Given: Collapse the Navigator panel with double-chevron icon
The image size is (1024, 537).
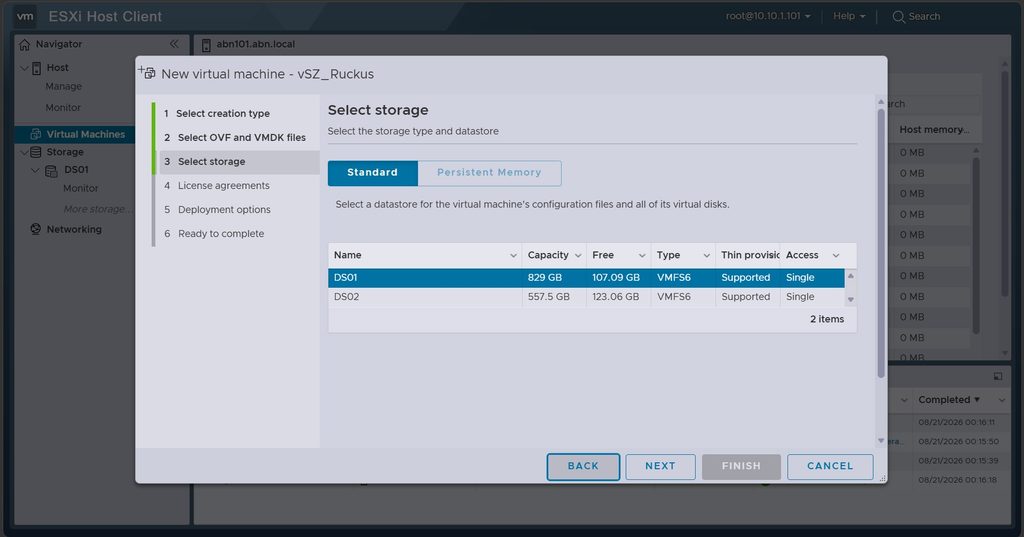Looking at the screenshot, I should (x=174, y=44).
